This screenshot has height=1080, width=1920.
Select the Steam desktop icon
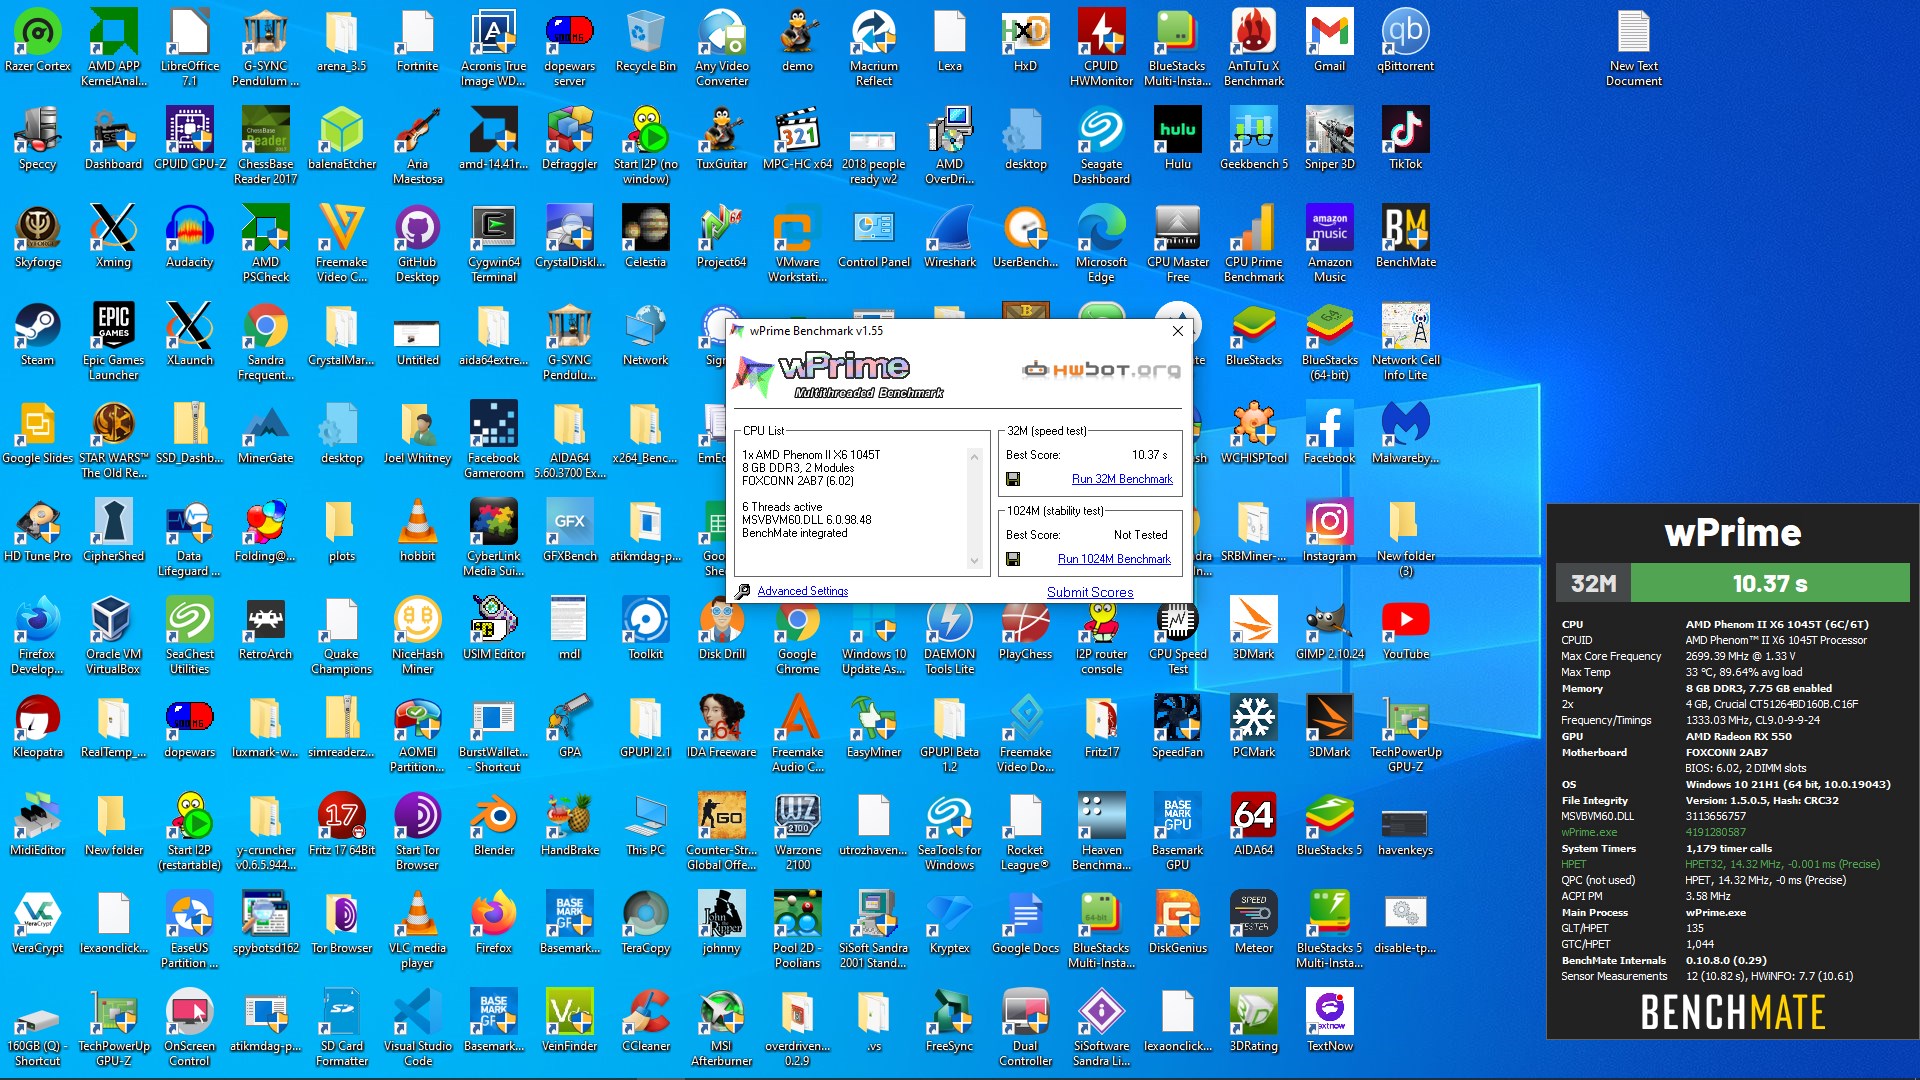pos(38,336)
